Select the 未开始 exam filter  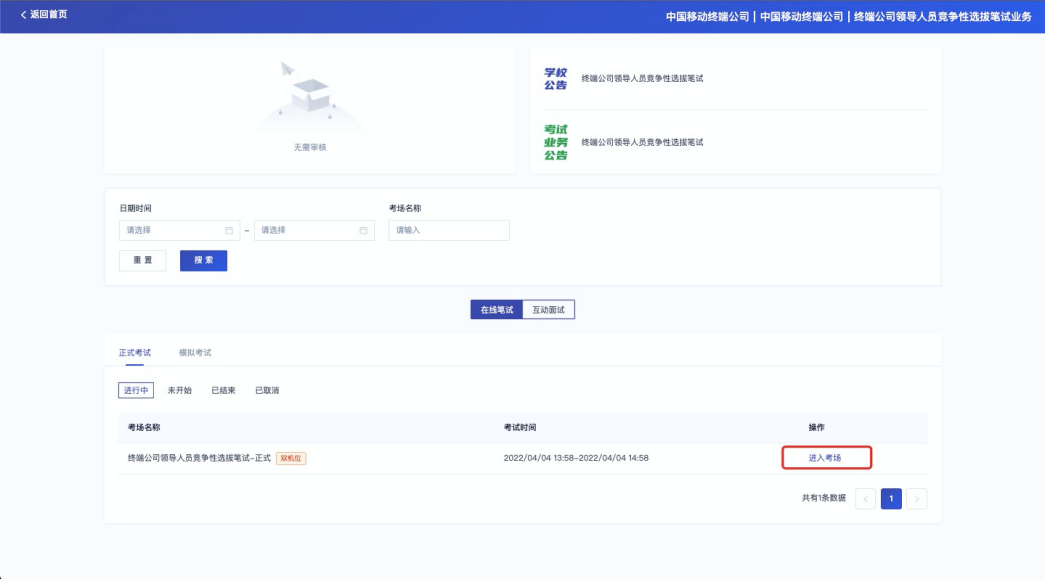point(180,389)
